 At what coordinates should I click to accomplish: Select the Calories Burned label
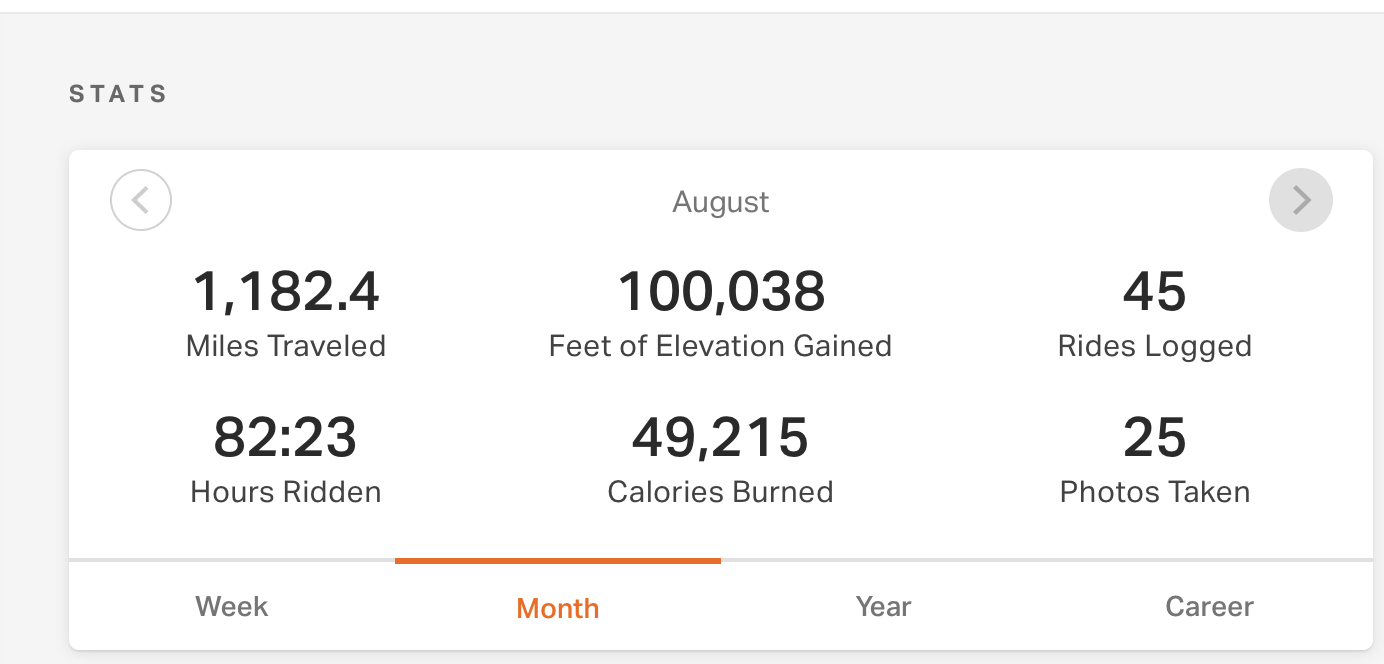pos(720,492)
